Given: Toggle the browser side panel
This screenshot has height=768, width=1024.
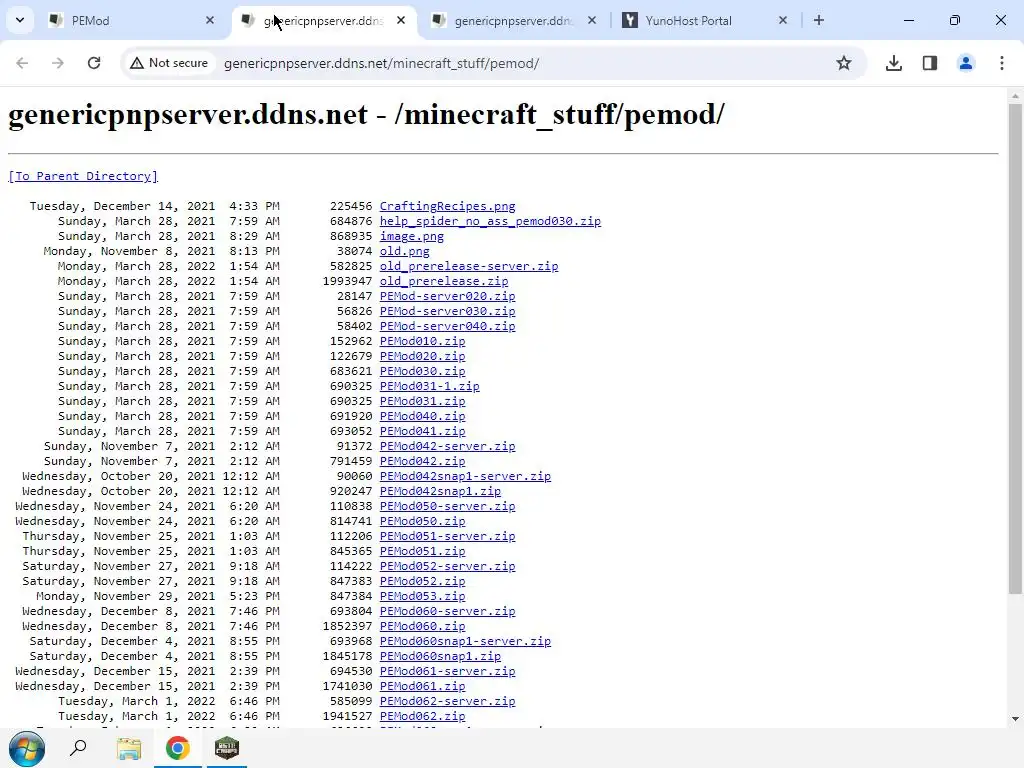Looking at the screenshot, I should [930, 63].
